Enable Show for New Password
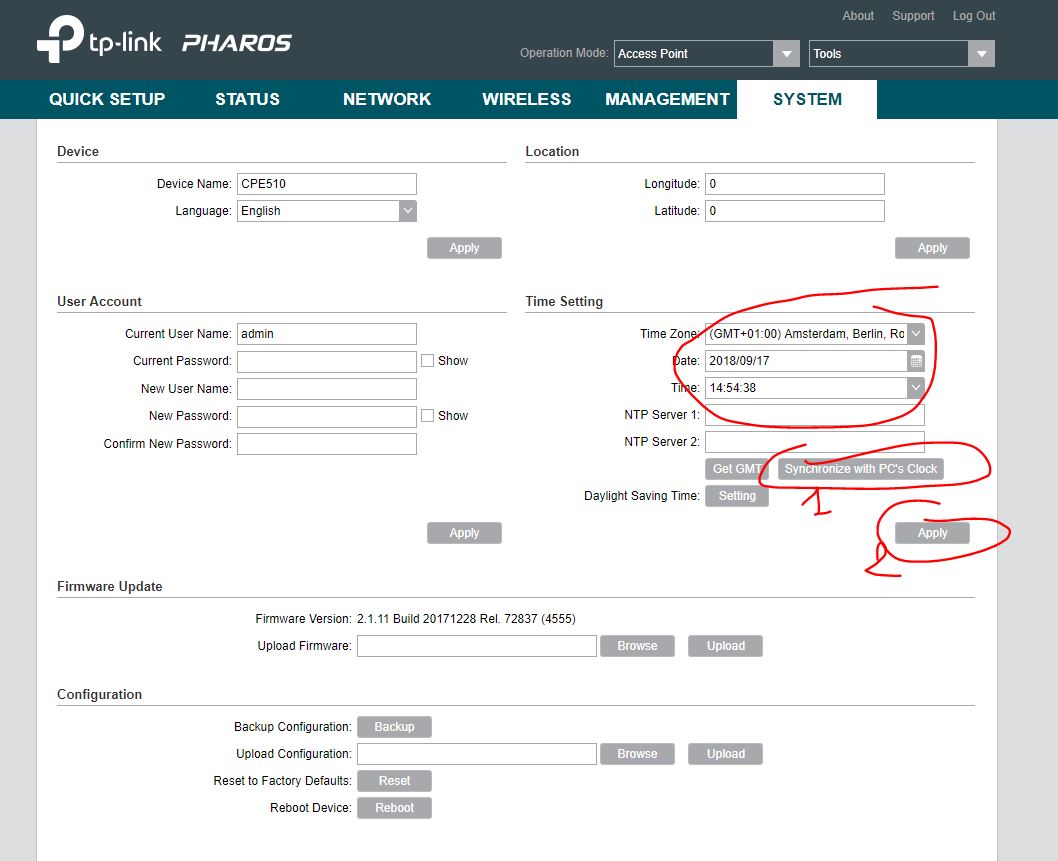This screenshot has width=1058, height=861. 427,416
